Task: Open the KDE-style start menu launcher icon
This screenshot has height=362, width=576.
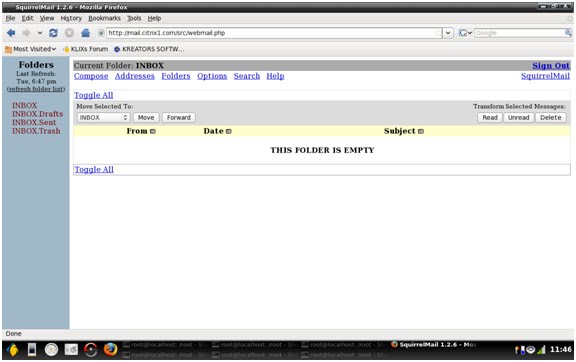Action: coord(13,350)
